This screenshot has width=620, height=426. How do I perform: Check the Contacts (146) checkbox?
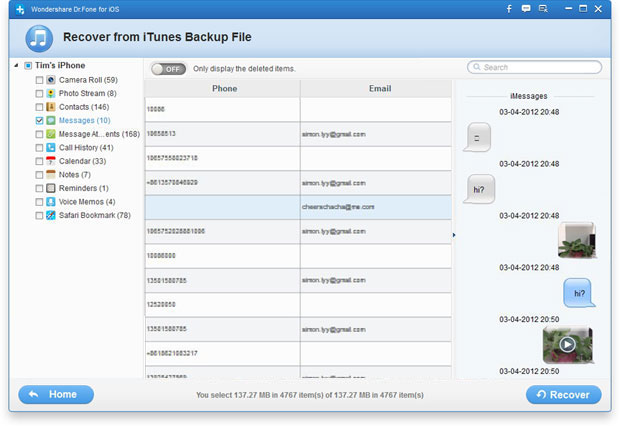click(x=39, y=107)
